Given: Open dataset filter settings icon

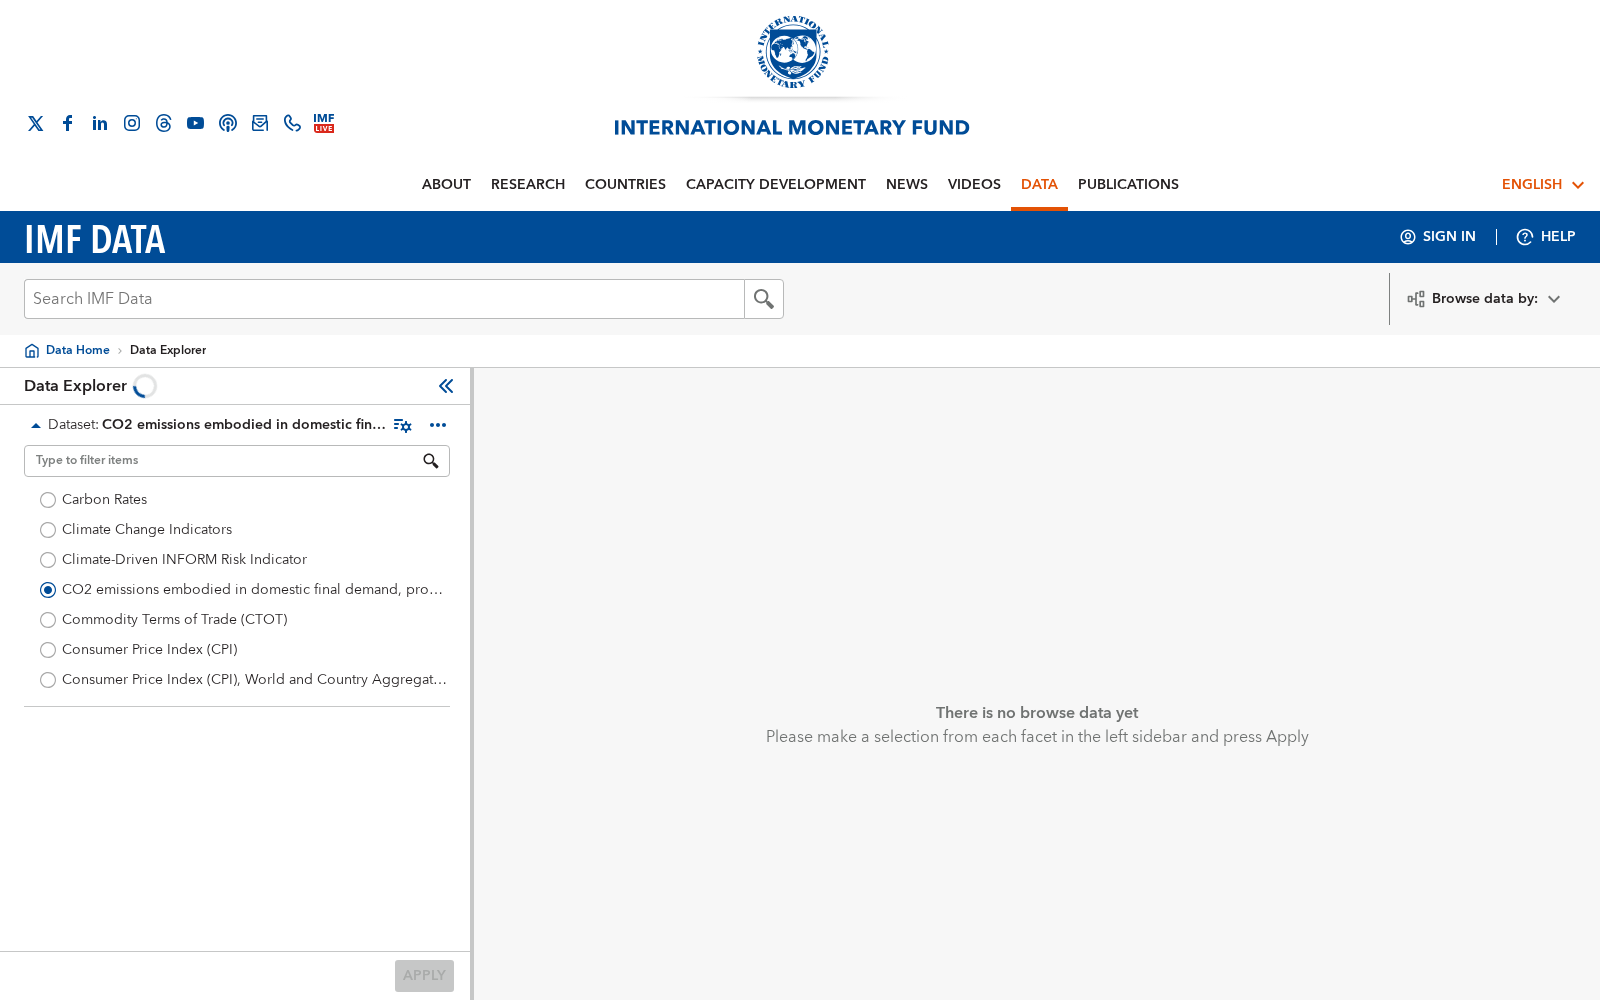Looking at the screenshot, I should [402, 425].
